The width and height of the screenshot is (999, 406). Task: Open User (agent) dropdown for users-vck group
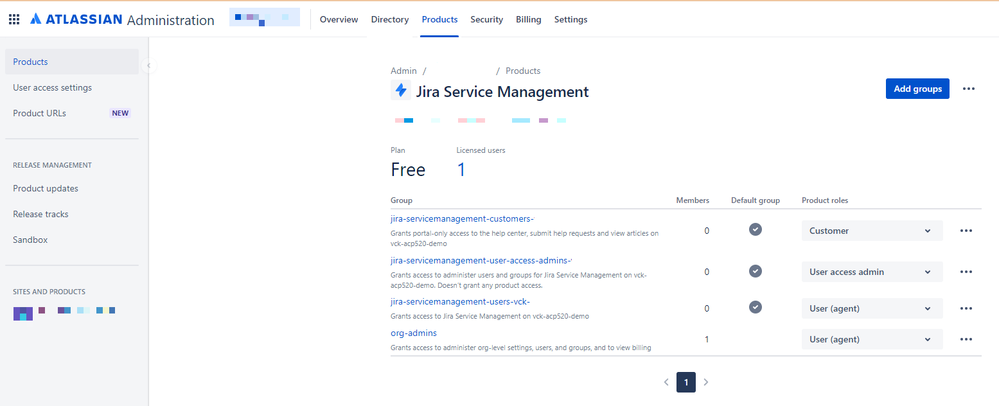[x=872, y=308]
